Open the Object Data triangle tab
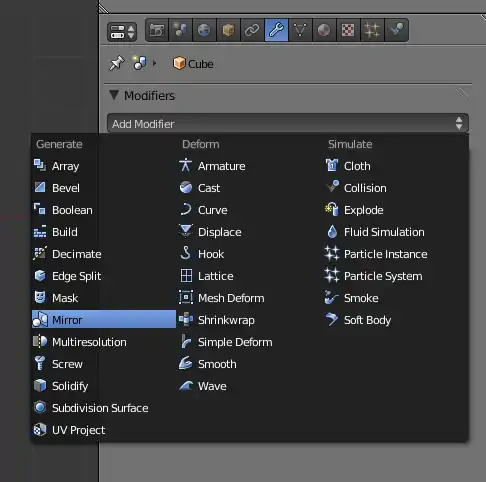This screenshot has height=482, width=486. point(300,30)
